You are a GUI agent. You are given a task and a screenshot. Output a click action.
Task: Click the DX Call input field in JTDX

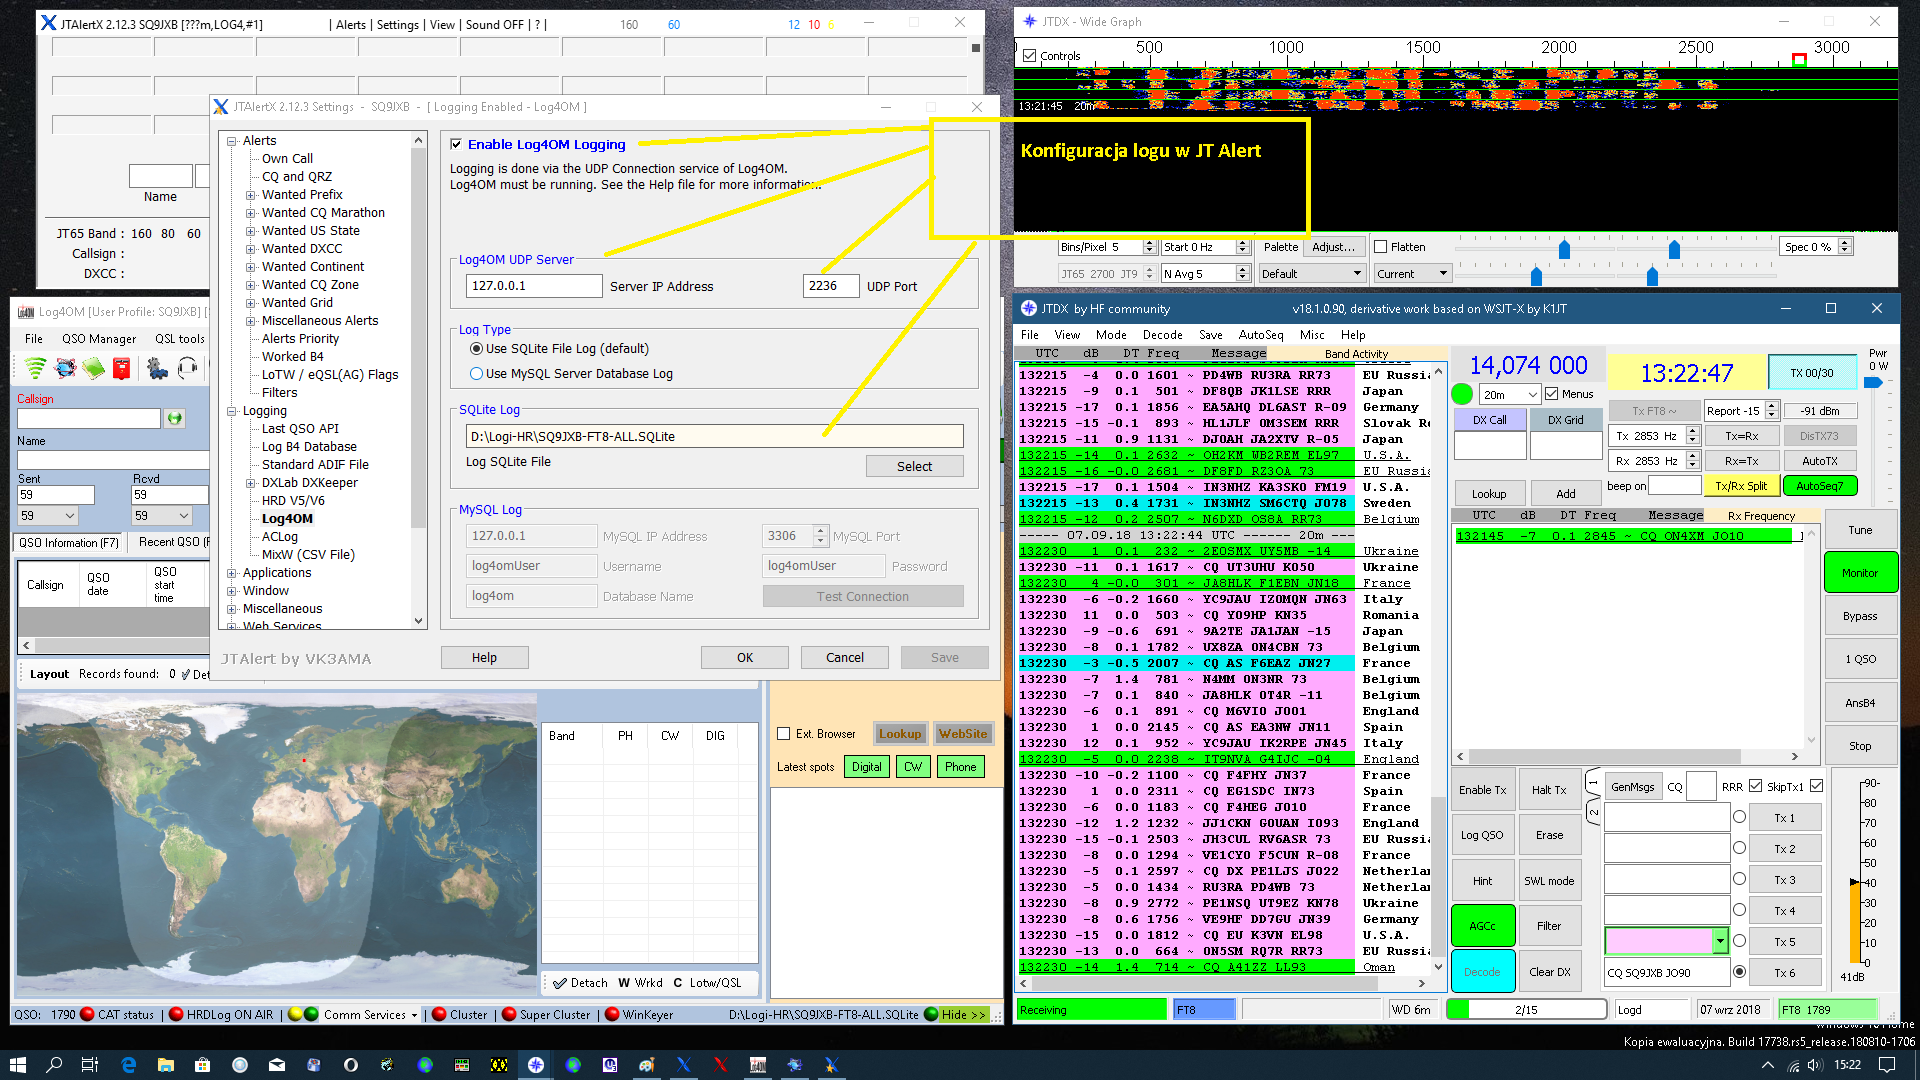coord(1489,446)
